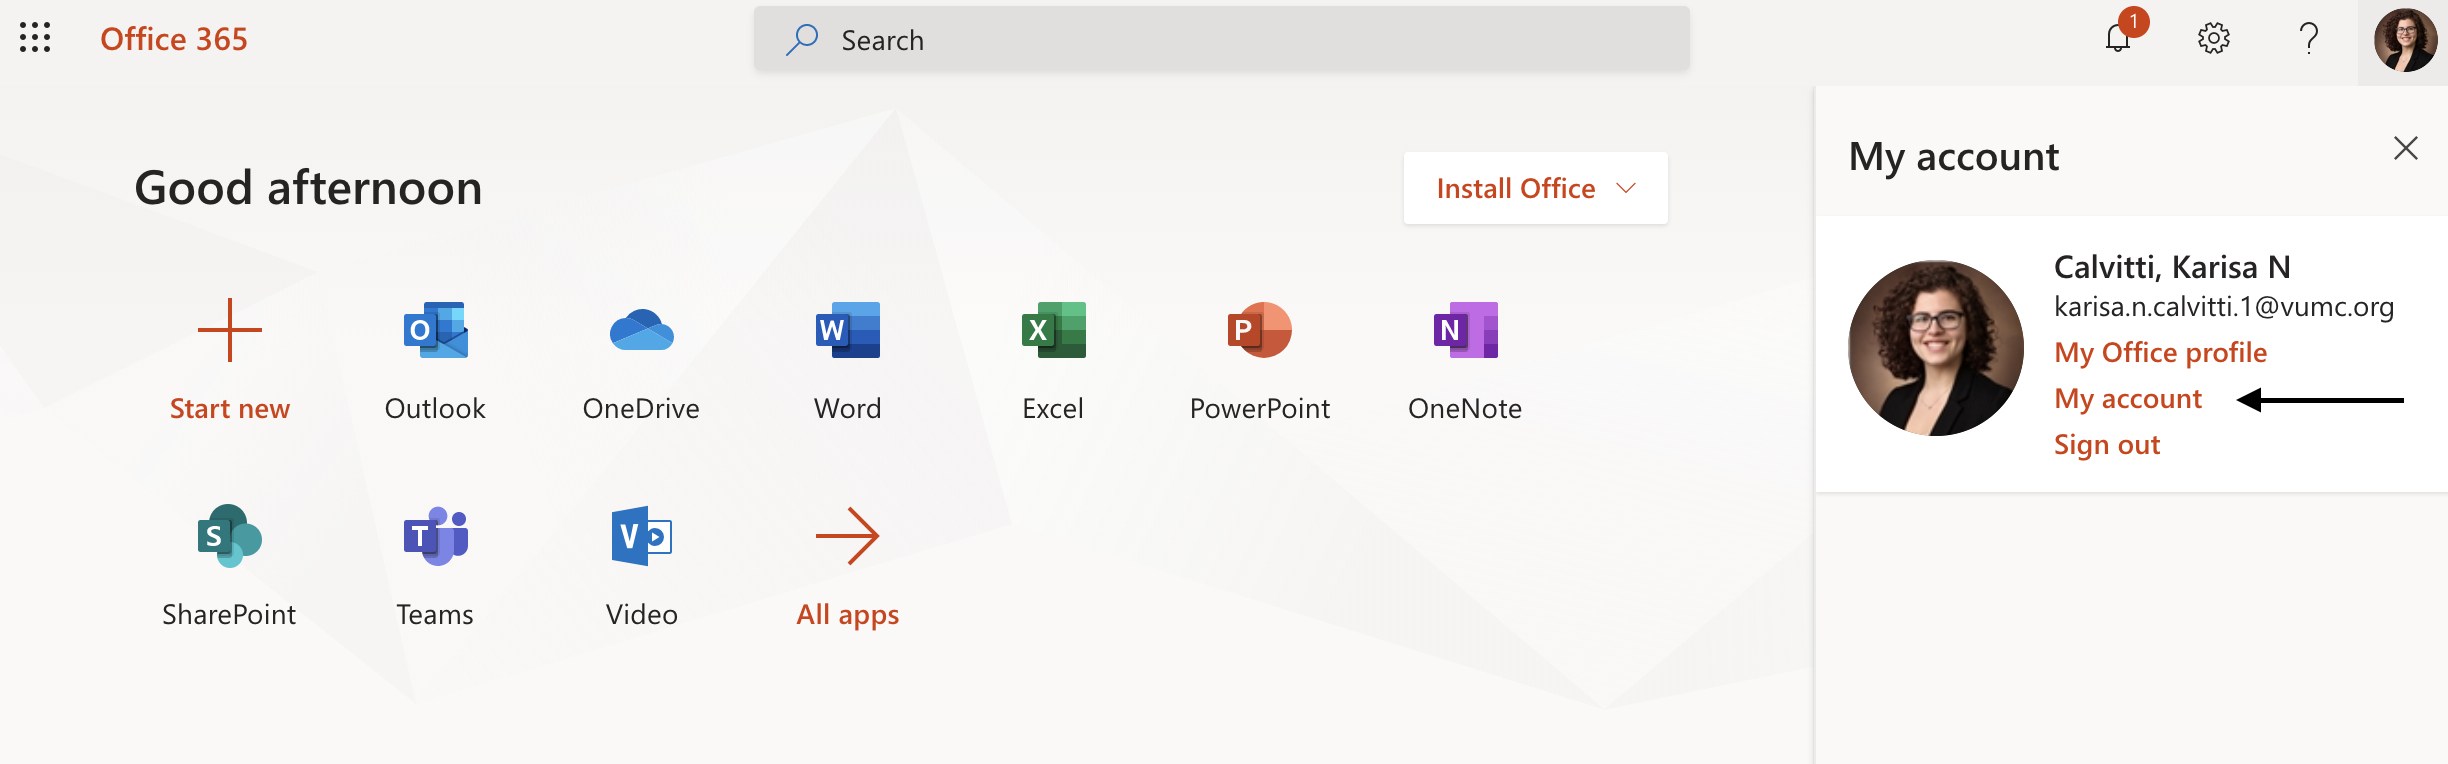Open OneDrive cloud storage
This screenshot has height=764, width=2448.
tap(641, 331)
